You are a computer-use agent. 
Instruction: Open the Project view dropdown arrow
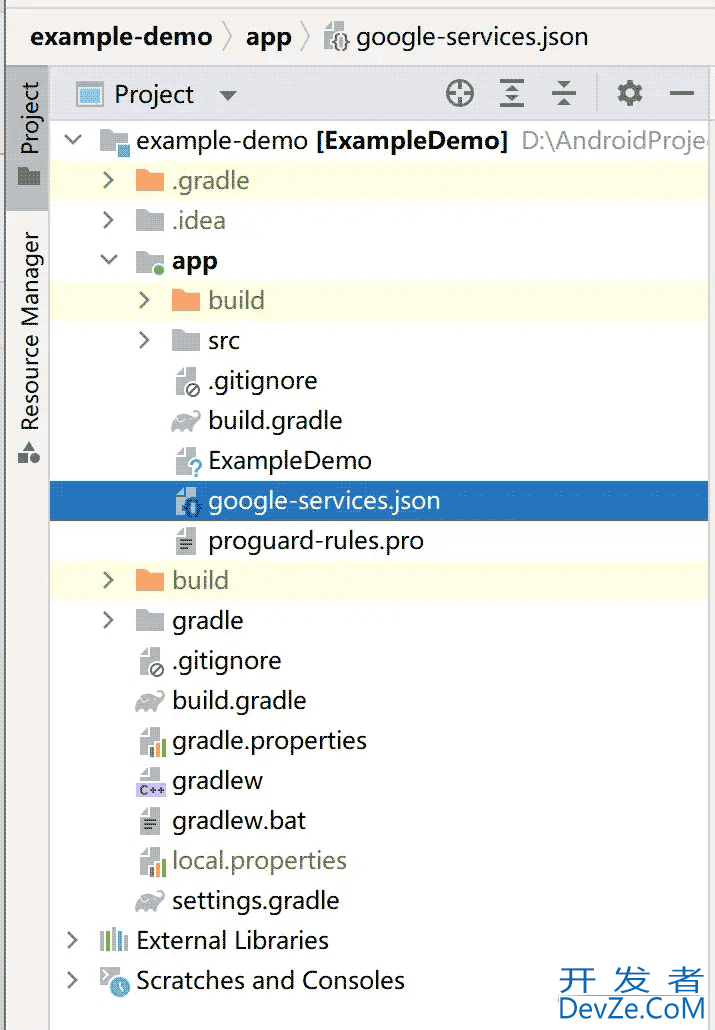(228, 95)
